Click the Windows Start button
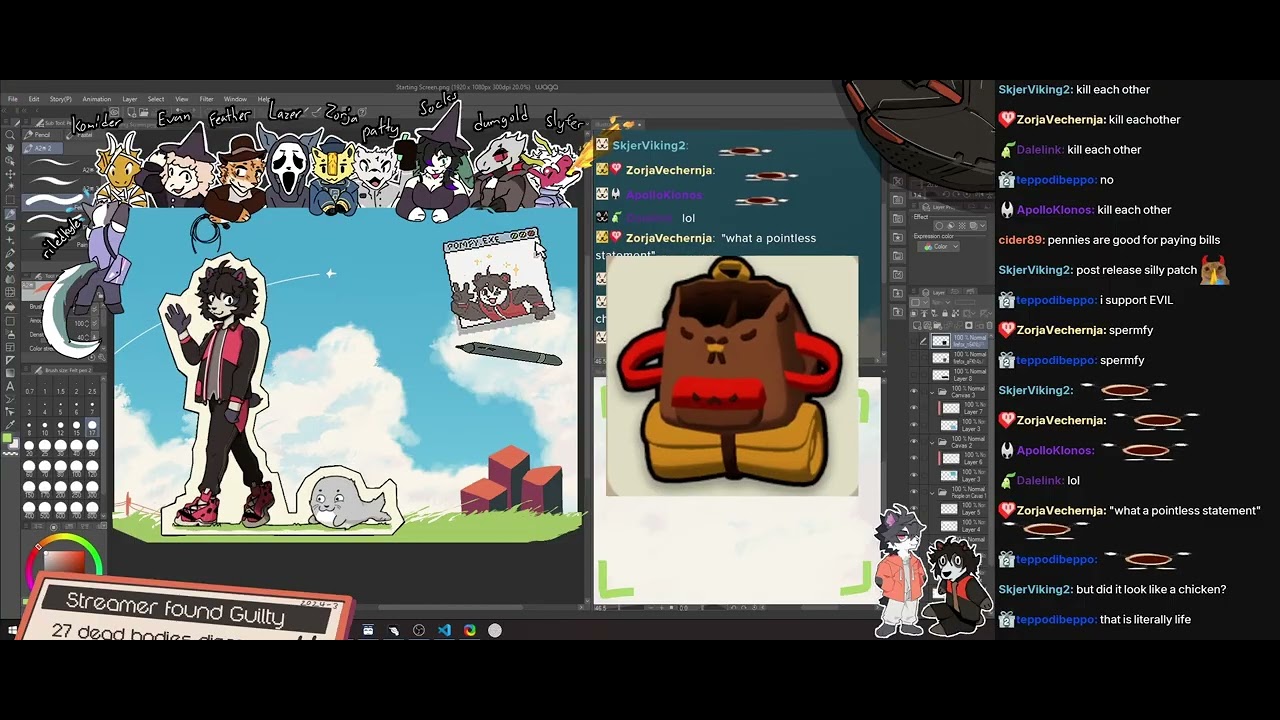The width and height of the screenshot is (1280, 720). (13, 630)
